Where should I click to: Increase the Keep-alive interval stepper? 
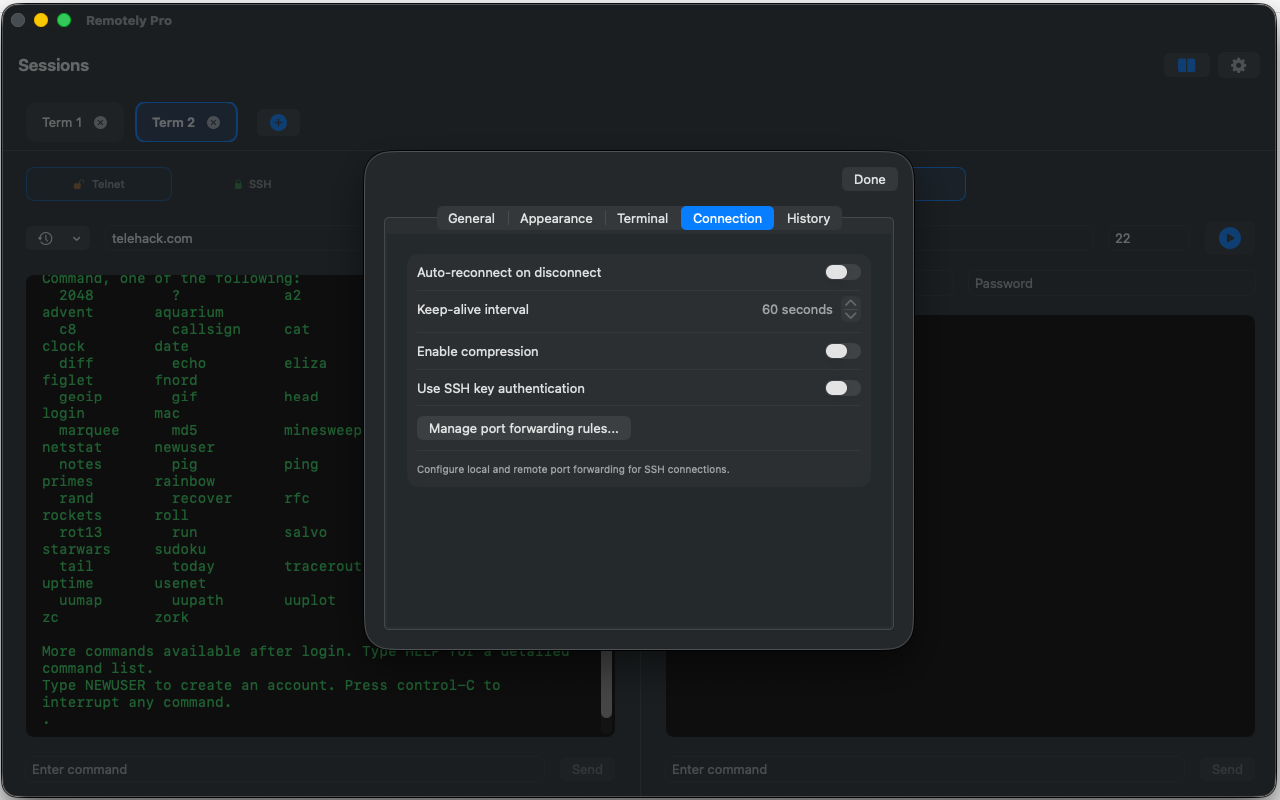tap(850, 303)
